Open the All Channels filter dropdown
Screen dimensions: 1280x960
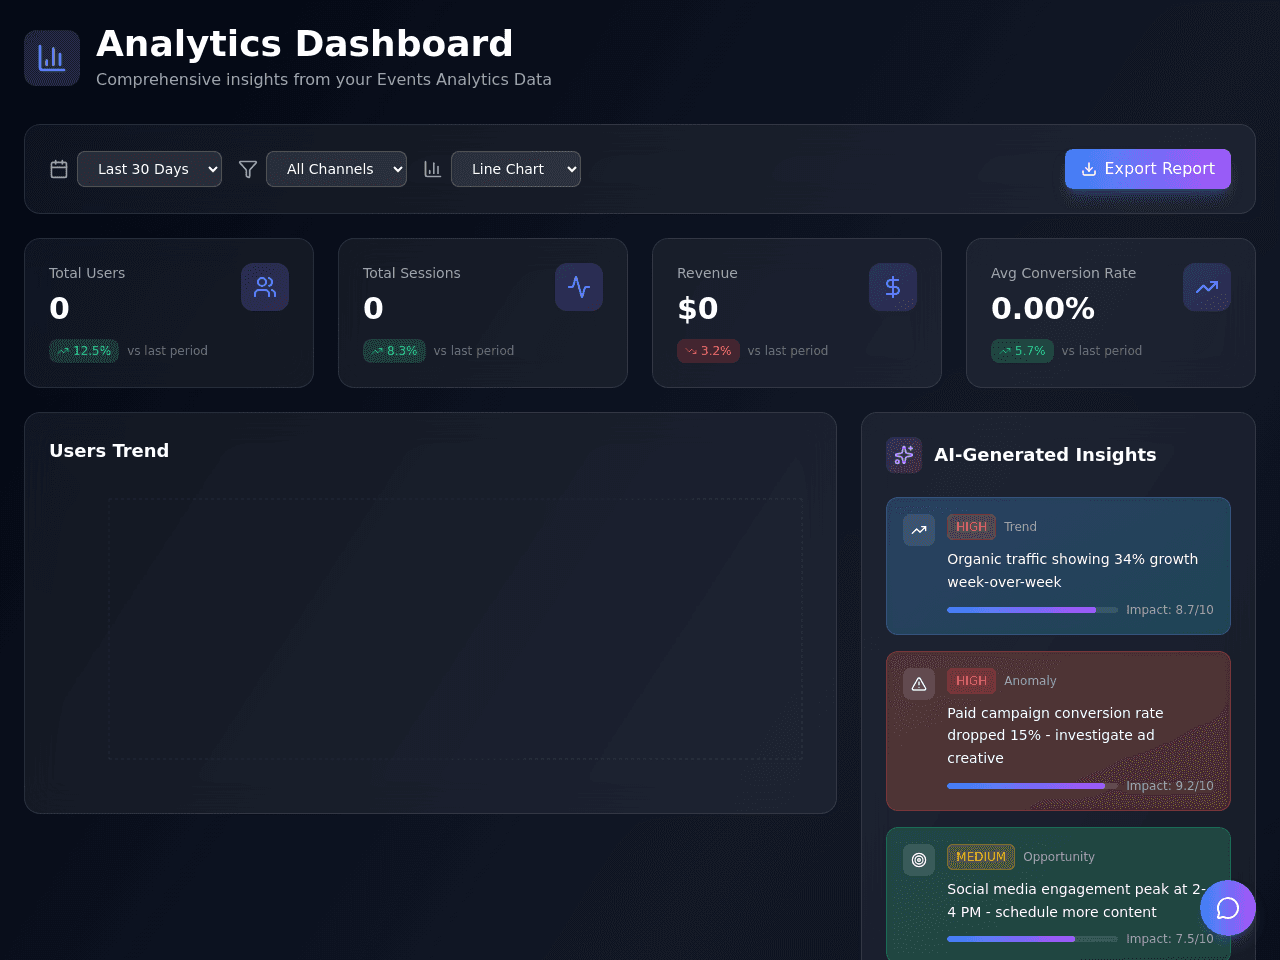[x=336, y=169]
